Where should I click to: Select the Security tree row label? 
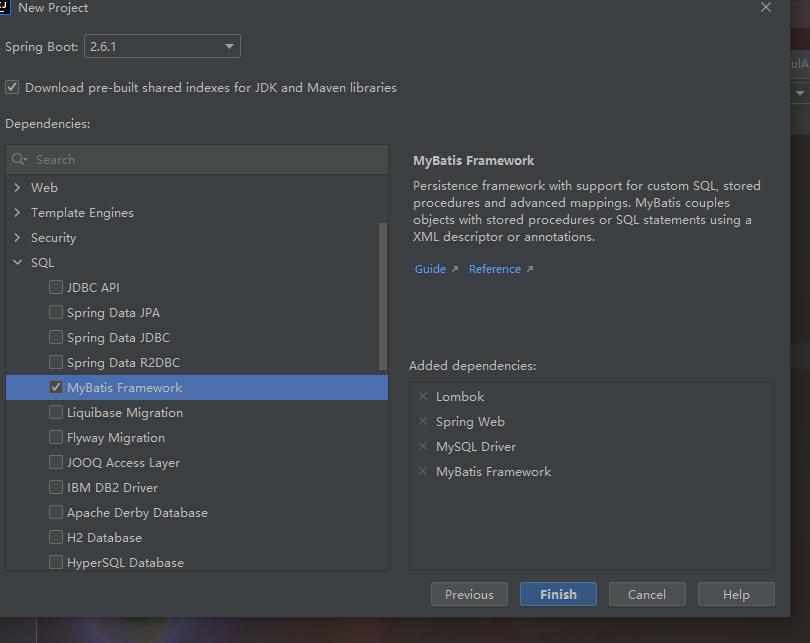pos(53,238)
